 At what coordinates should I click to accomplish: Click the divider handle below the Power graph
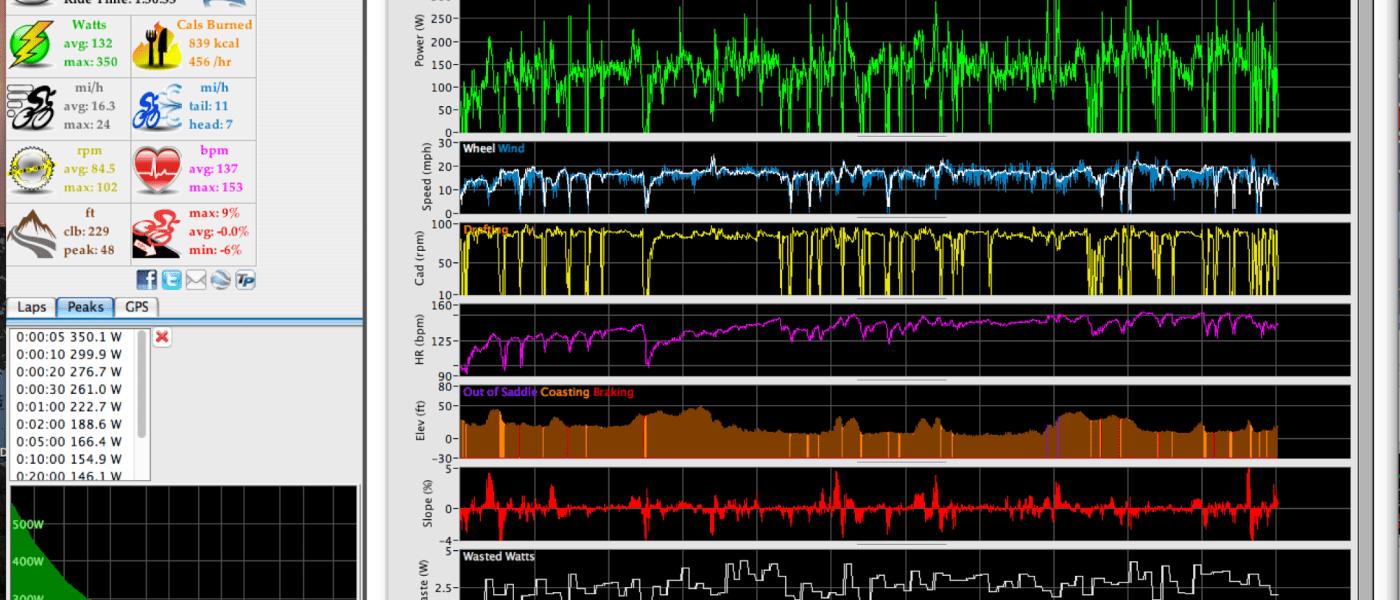(900, 136)
